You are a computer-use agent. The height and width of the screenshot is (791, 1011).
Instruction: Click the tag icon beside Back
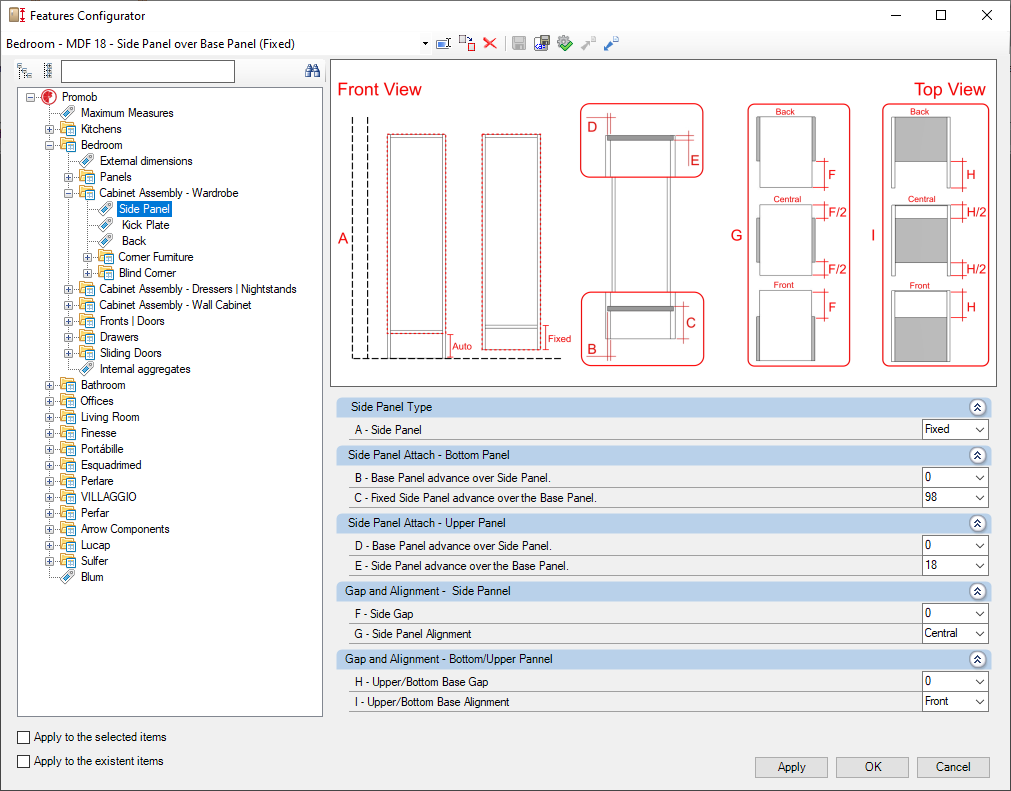106,241
